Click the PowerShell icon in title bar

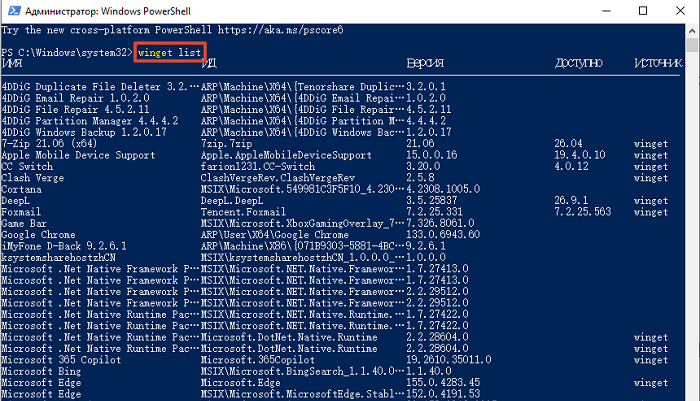click(x=14, y=11)
